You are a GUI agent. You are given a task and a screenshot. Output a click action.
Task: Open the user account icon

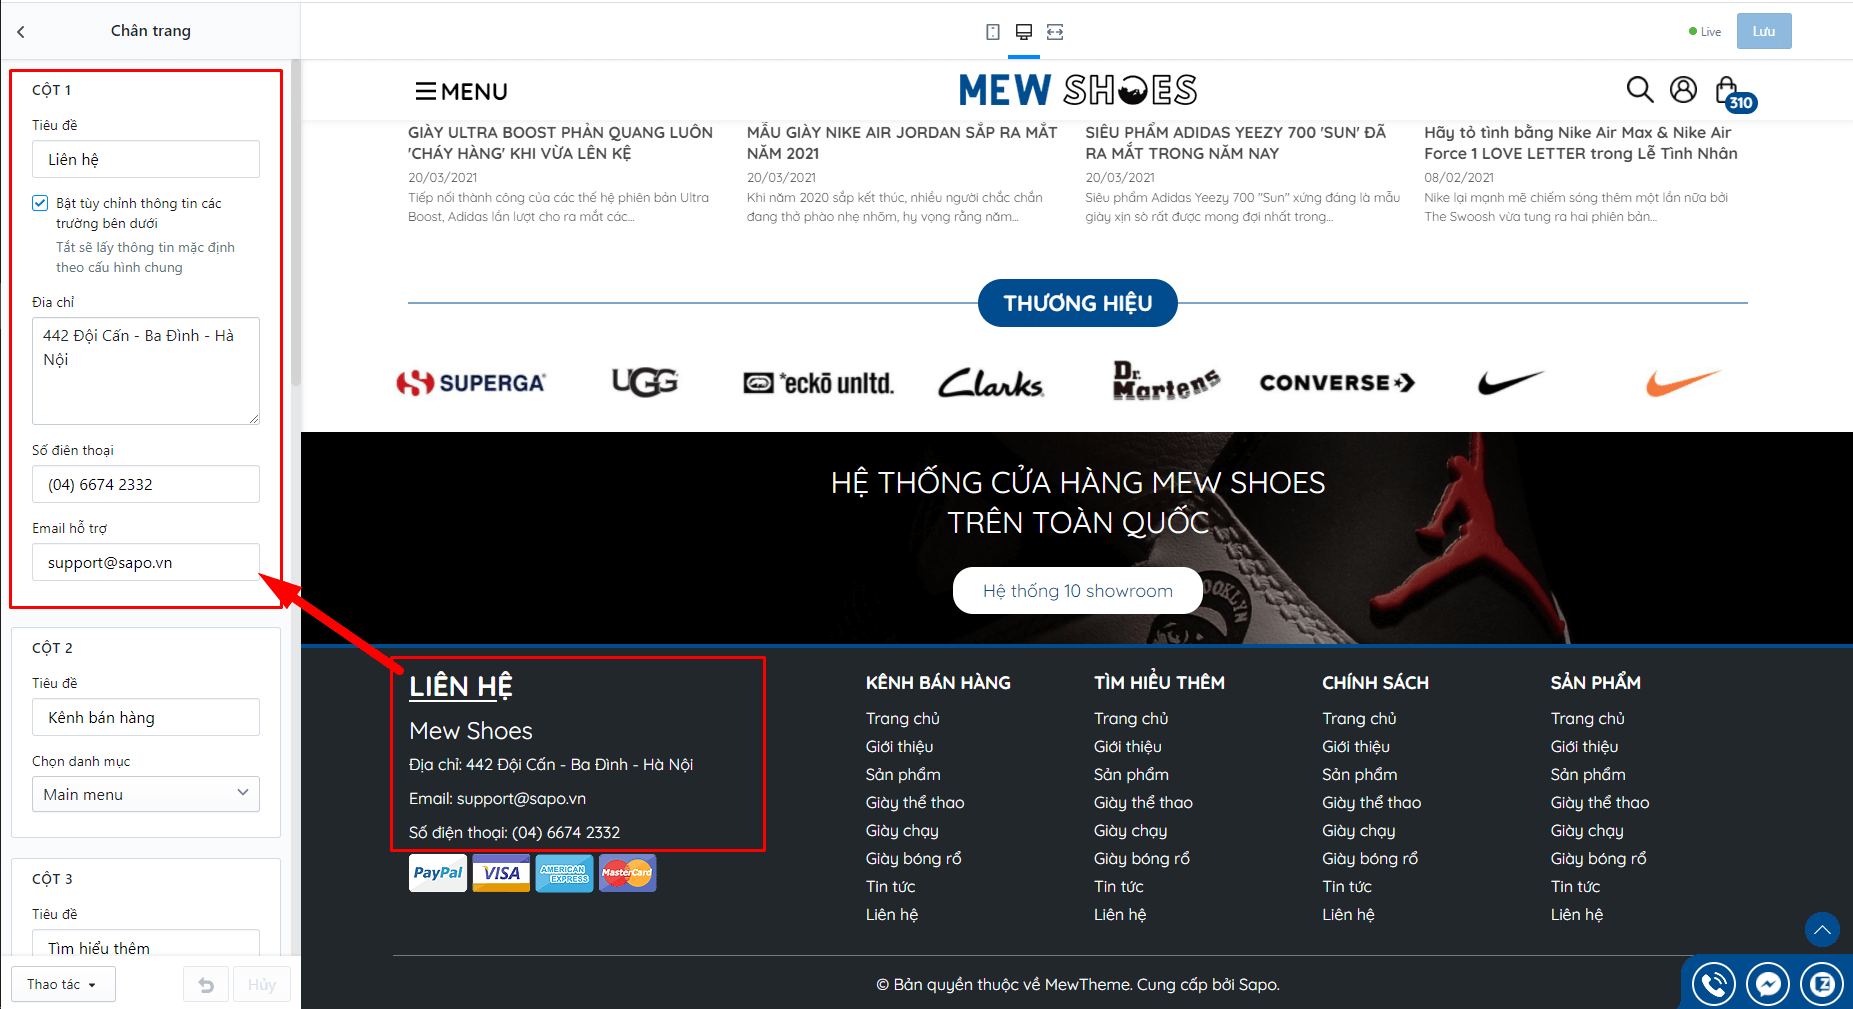[1684, 90]
